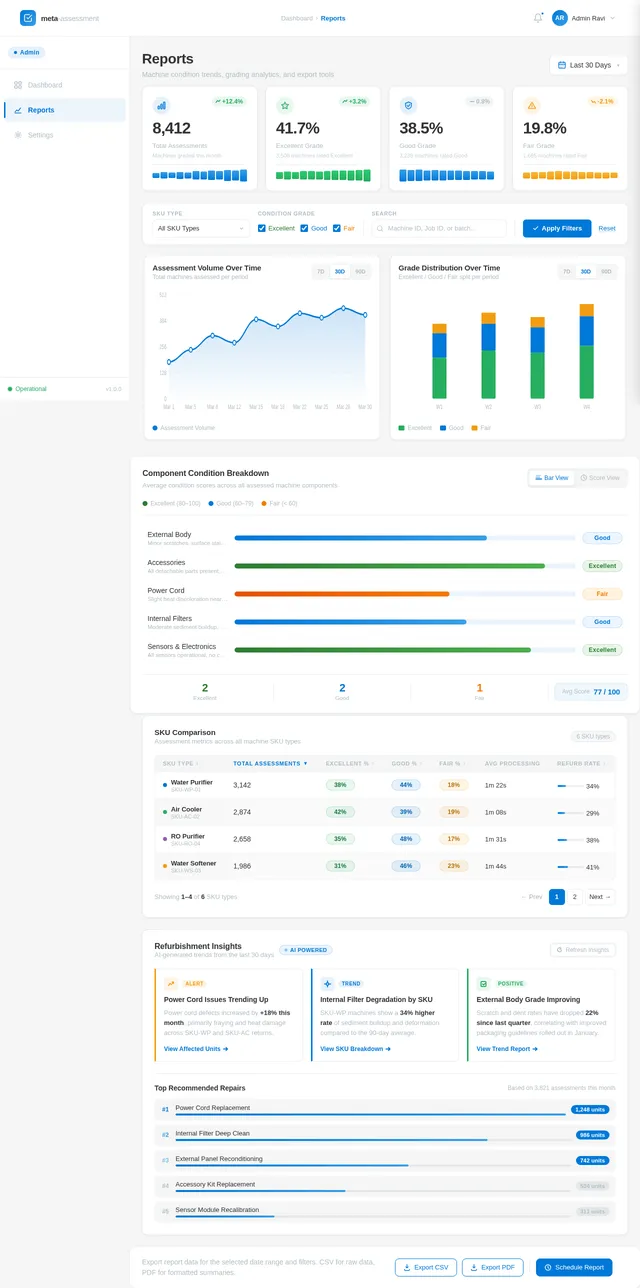This screenshot has height=1288, width=640.
Task: Open the Last 30 Days date dropdown
Action: click(588, 65)
